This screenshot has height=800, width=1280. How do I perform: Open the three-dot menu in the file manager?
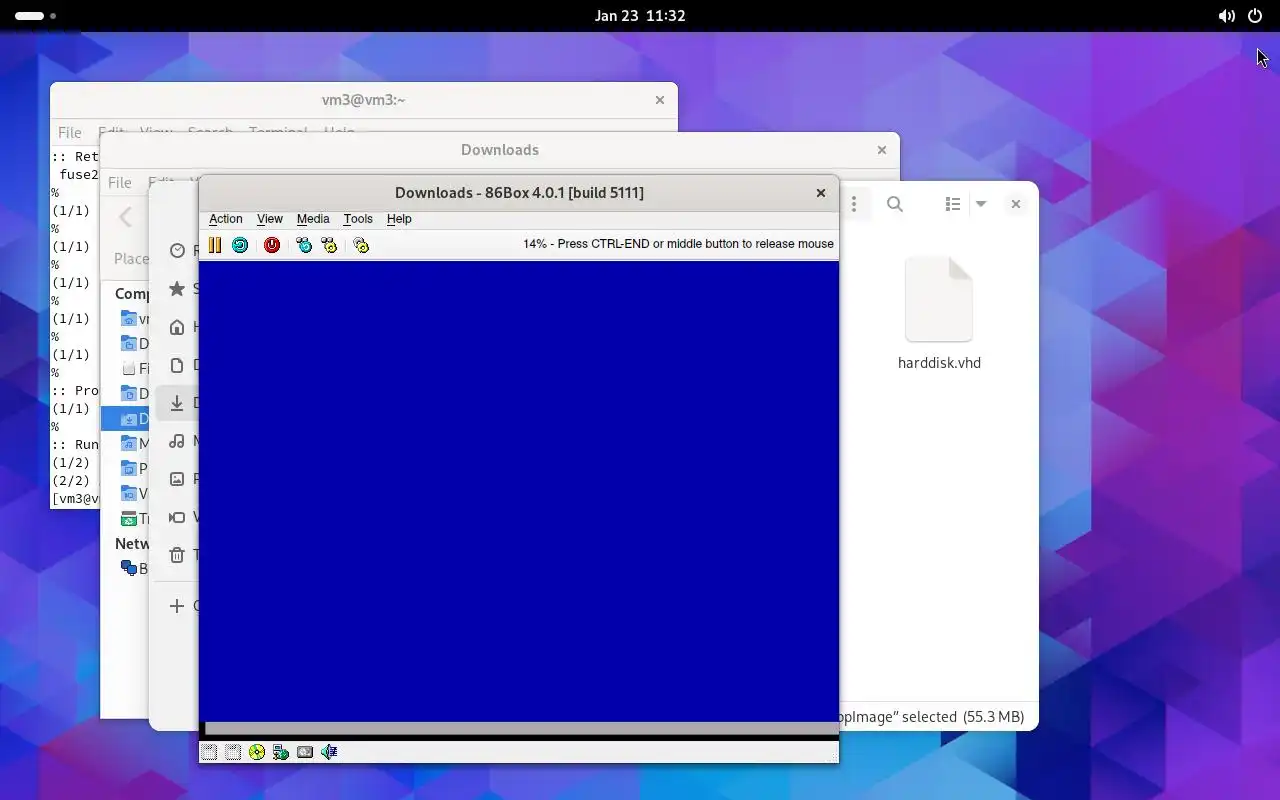click(854, 204)
